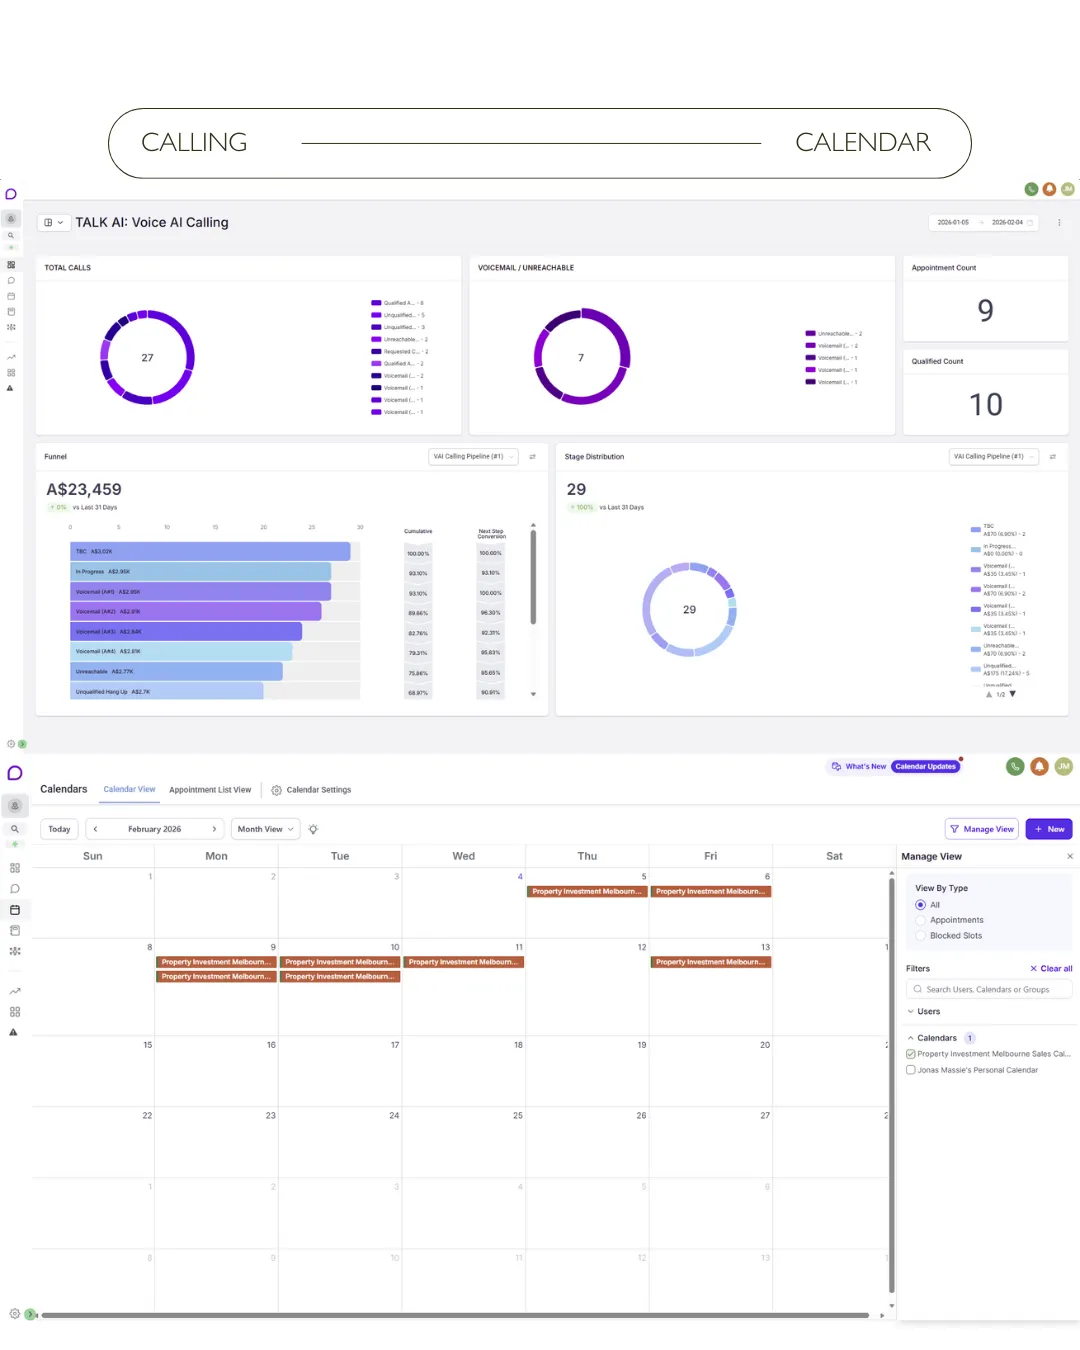
Task: Select the Calendar View tab
Action: (129, 790)
